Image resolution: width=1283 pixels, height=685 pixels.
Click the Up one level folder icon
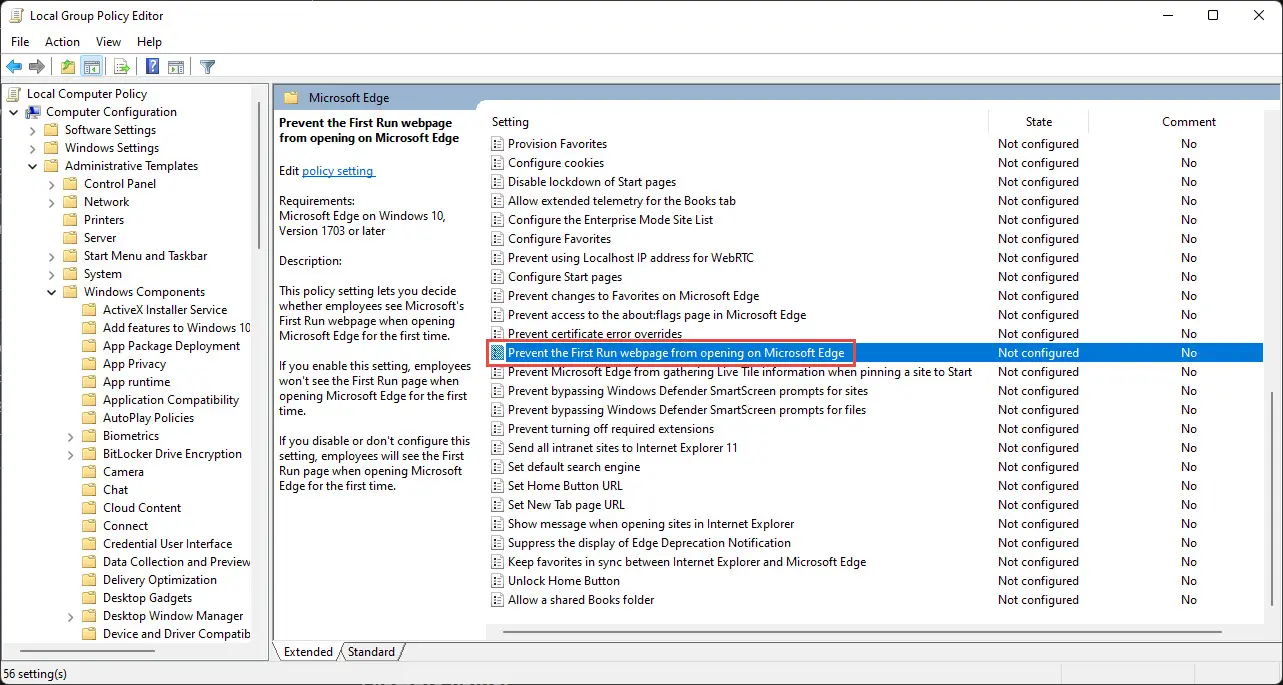click(67, 67)
